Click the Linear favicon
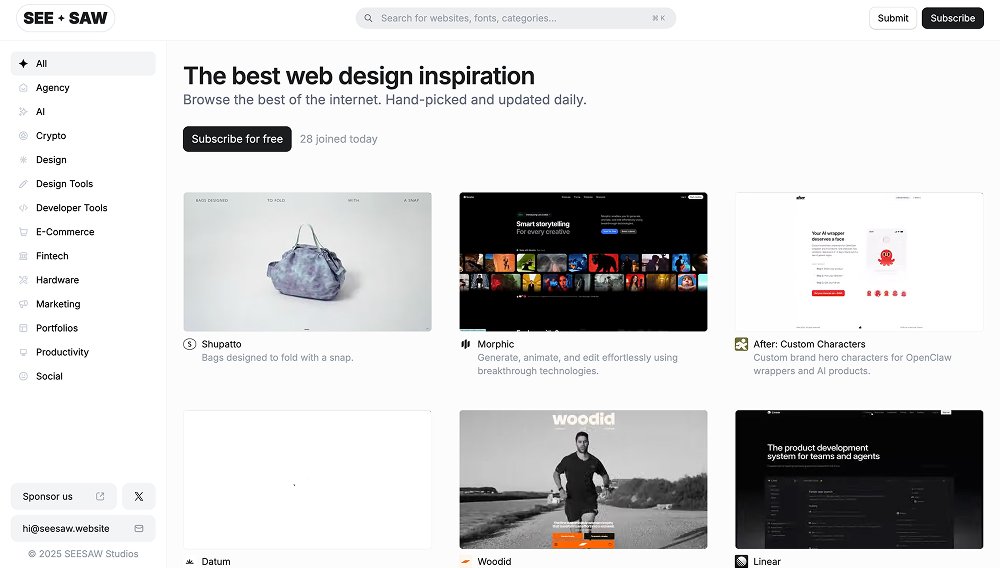The width and height of the screenshot is (1000, 568). [741, 562]
